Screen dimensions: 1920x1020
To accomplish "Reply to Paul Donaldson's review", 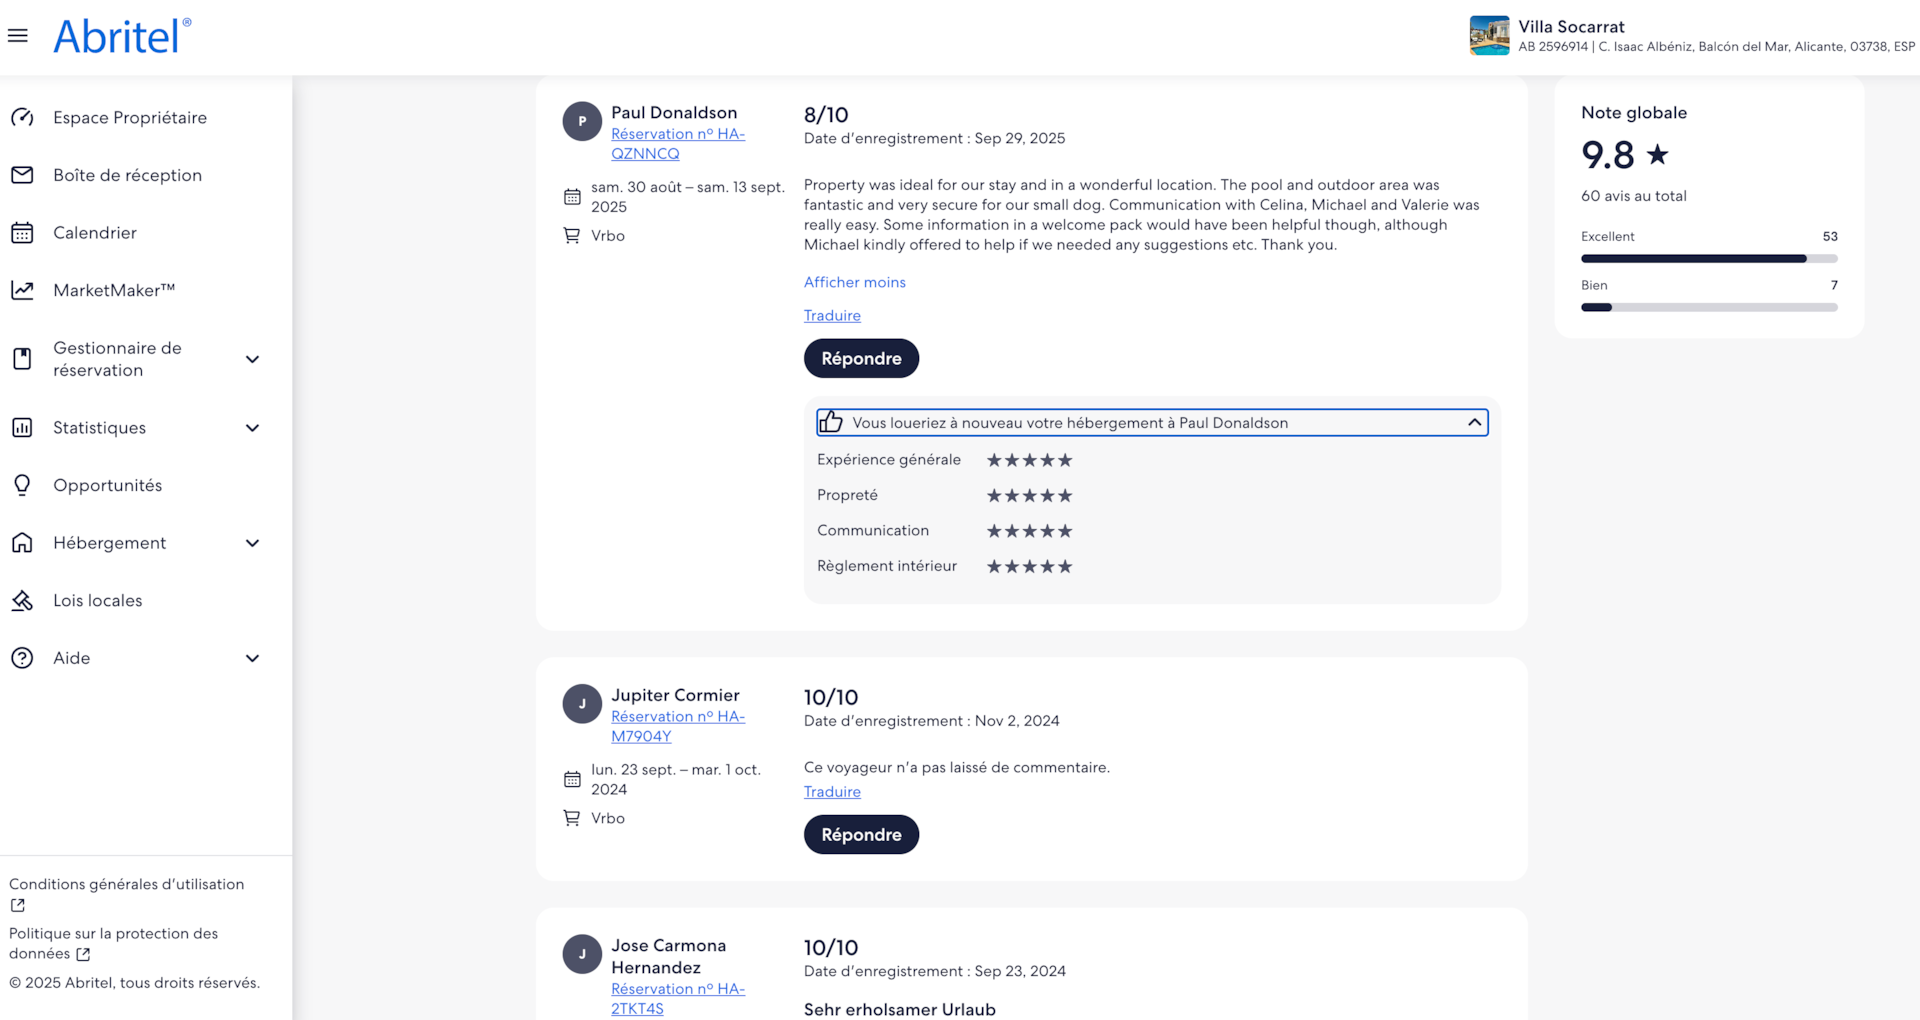I will pyautogui.click(x=861, y=358).
